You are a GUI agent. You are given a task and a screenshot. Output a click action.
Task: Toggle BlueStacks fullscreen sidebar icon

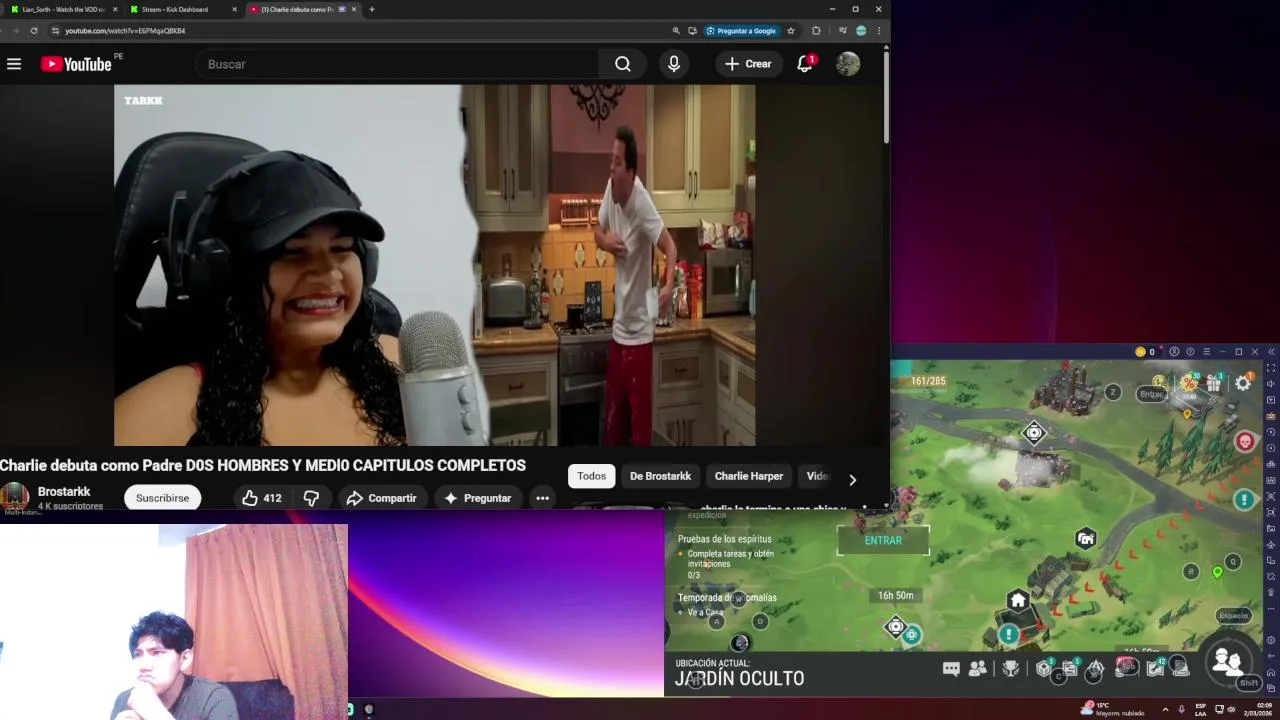click(1271, 368)
